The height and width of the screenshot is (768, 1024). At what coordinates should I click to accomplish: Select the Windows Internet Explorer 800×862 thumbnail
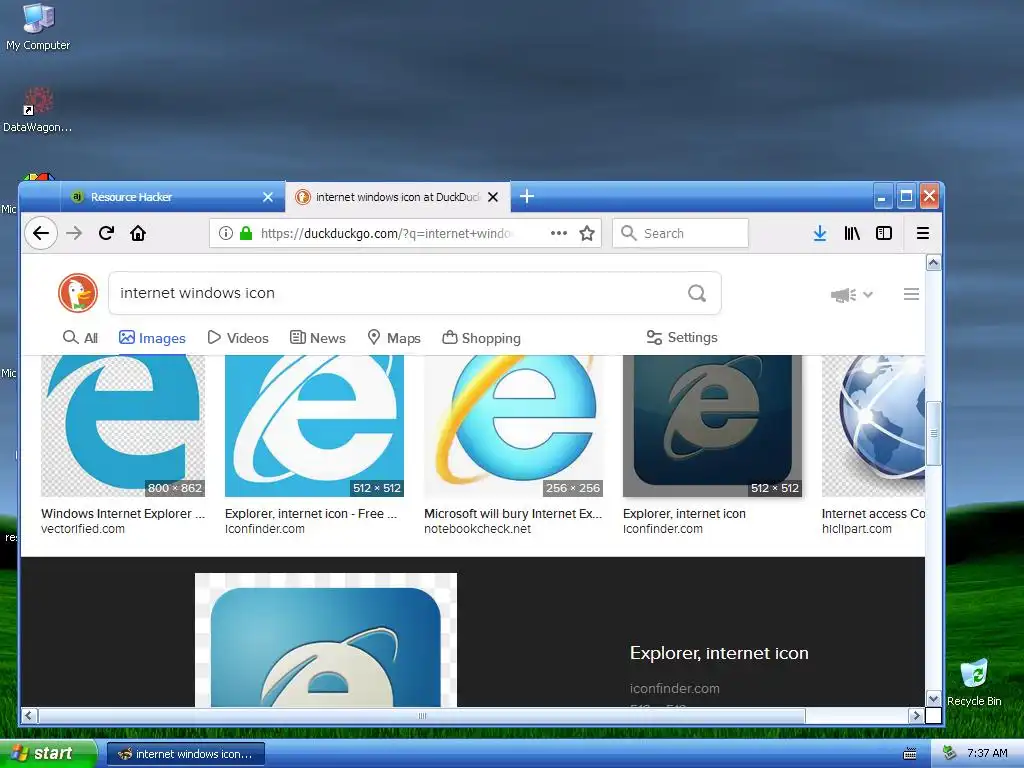(x=123, y=426)
